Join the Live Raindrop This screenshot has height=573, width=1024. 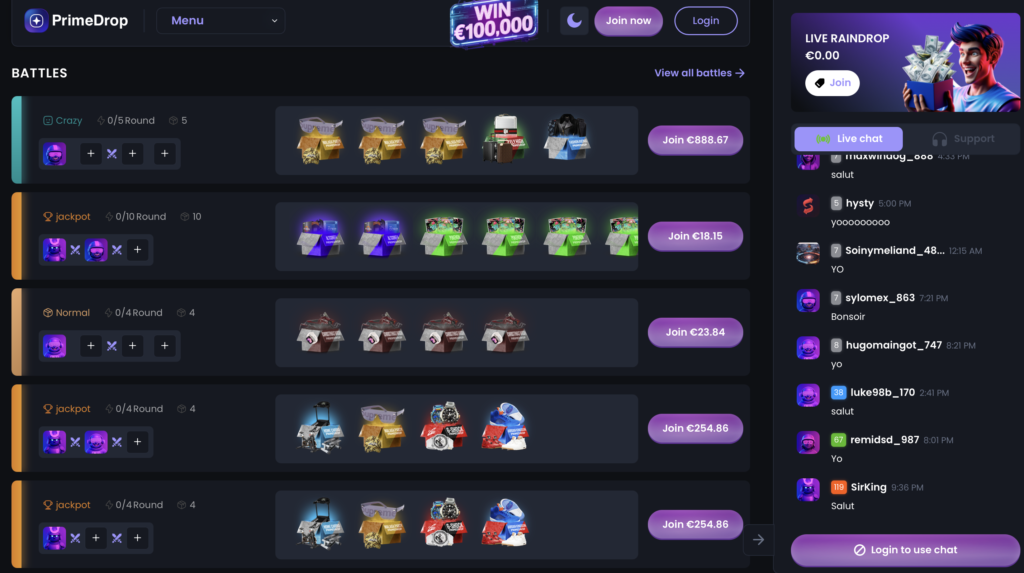[x=832, y=83]
